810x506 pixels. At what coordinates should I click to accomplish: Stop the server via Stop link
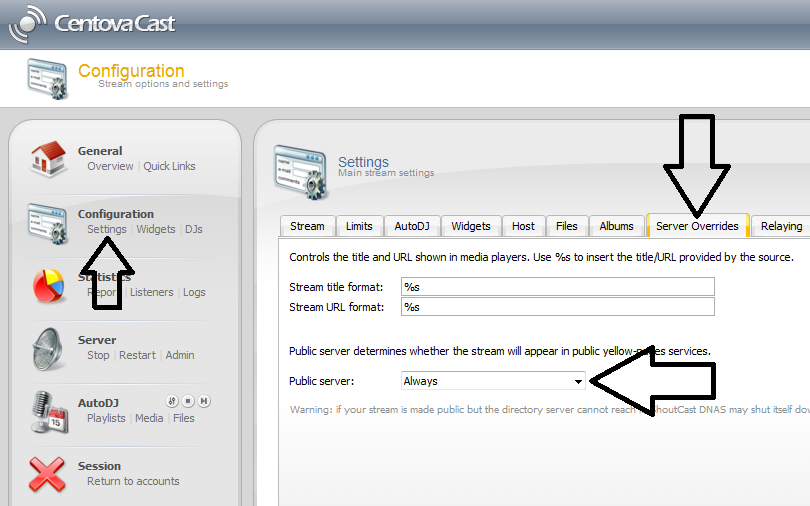coord(98,355)
